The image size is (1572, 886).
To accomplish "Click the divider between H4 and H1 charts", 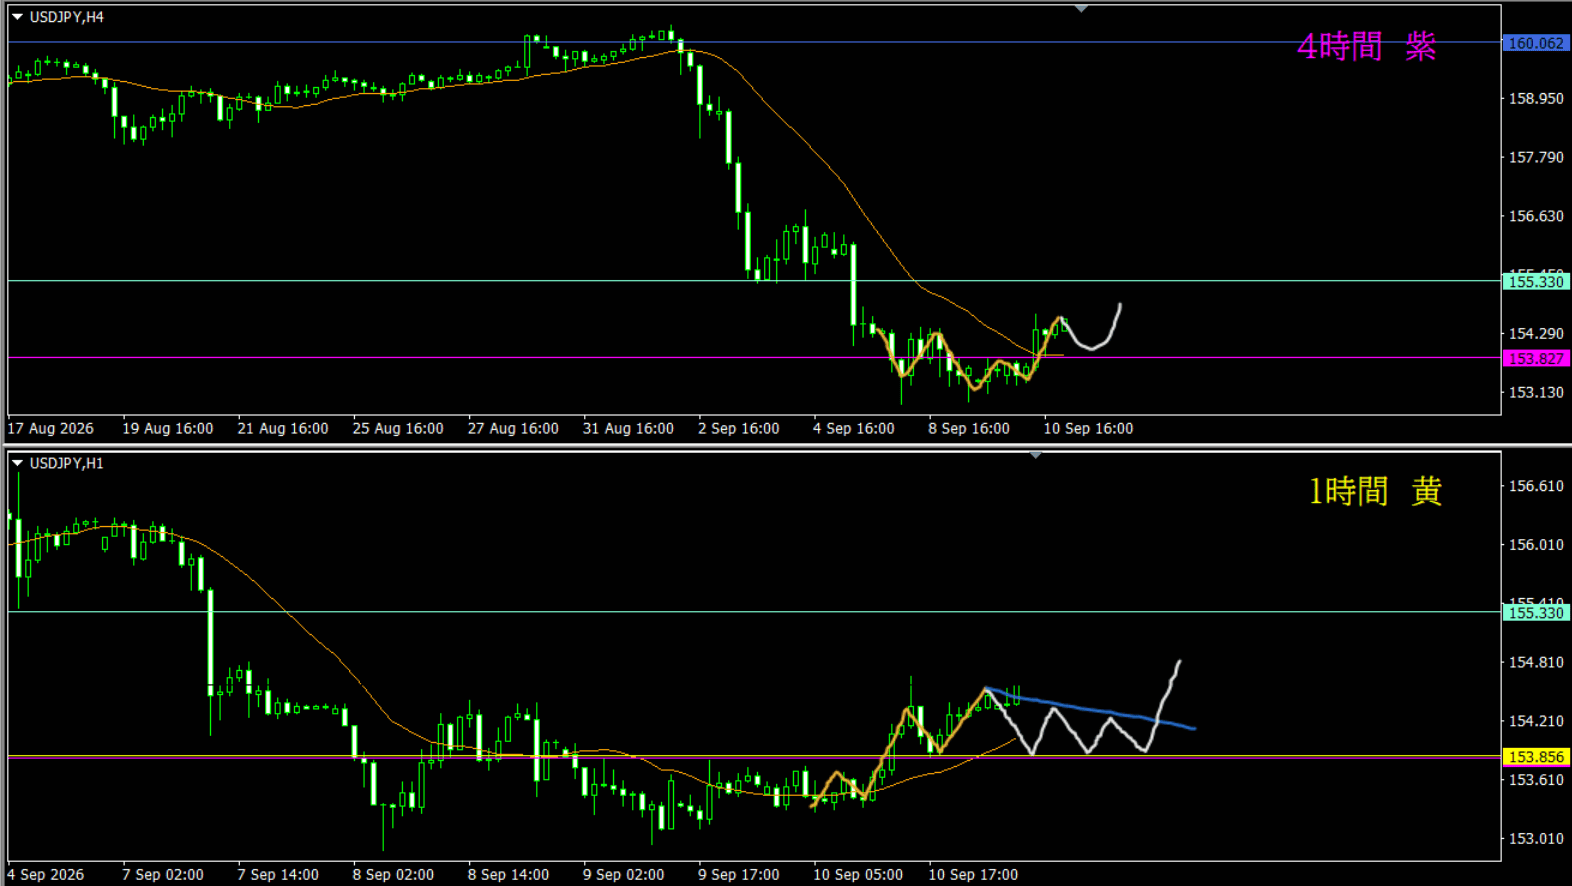I will [786, 445].
